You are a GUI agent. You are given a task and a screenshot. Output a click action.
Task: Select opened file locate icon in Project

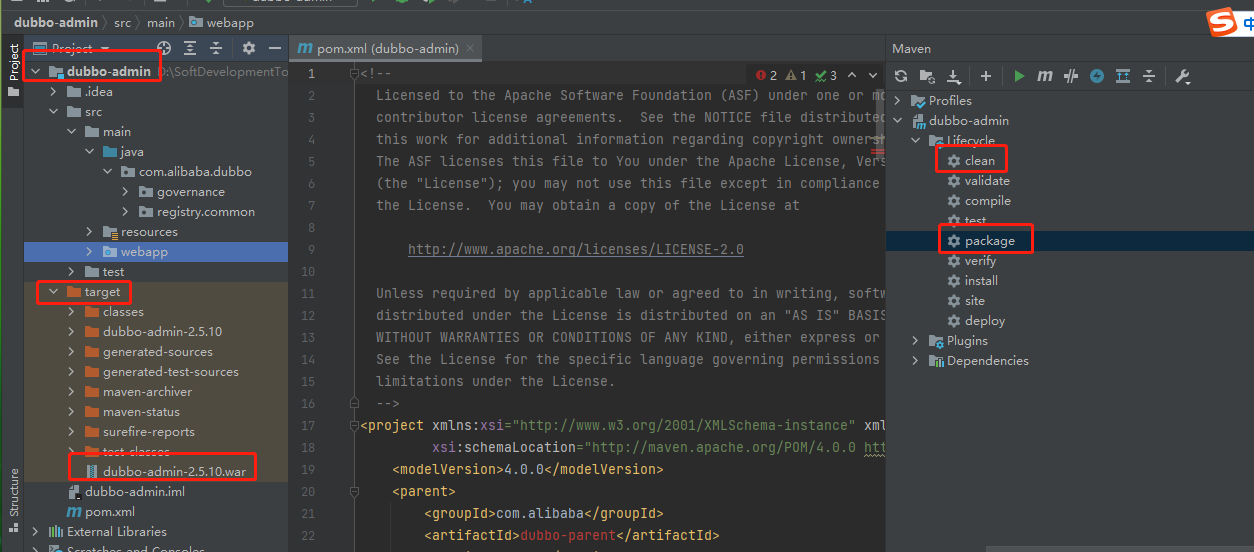coord(164,48)
